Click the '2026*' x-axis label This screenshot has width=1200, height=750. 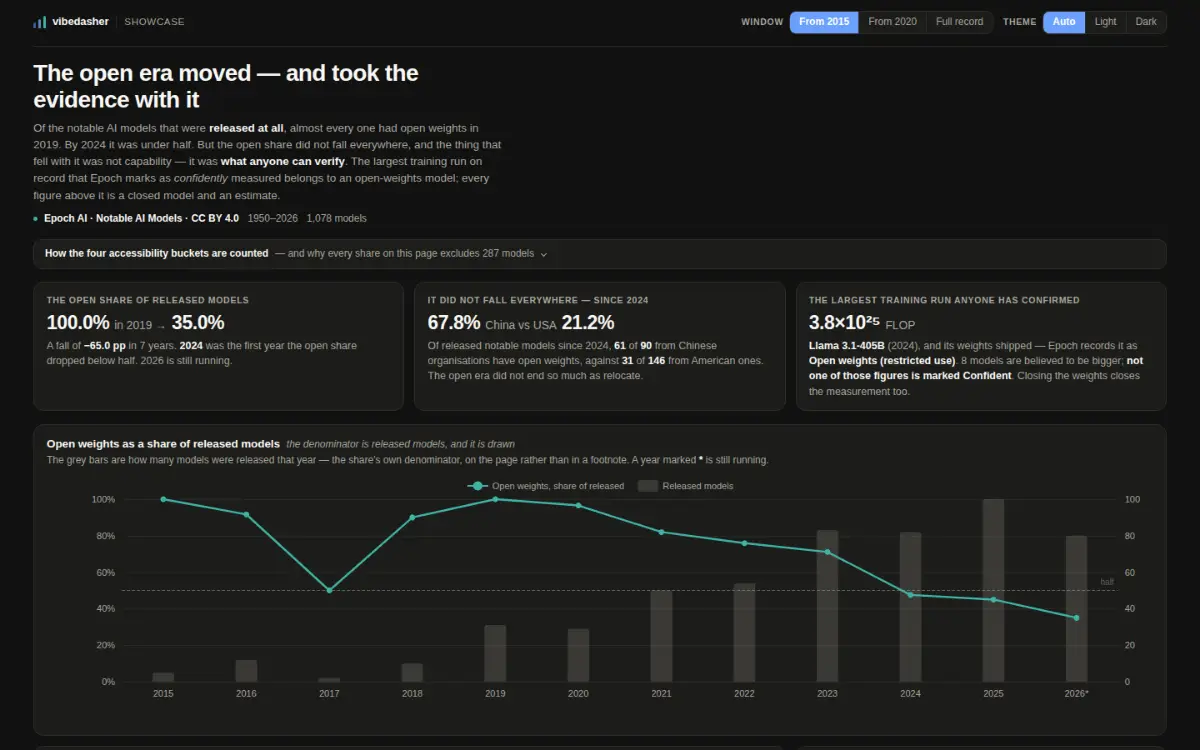point(1076,693)
